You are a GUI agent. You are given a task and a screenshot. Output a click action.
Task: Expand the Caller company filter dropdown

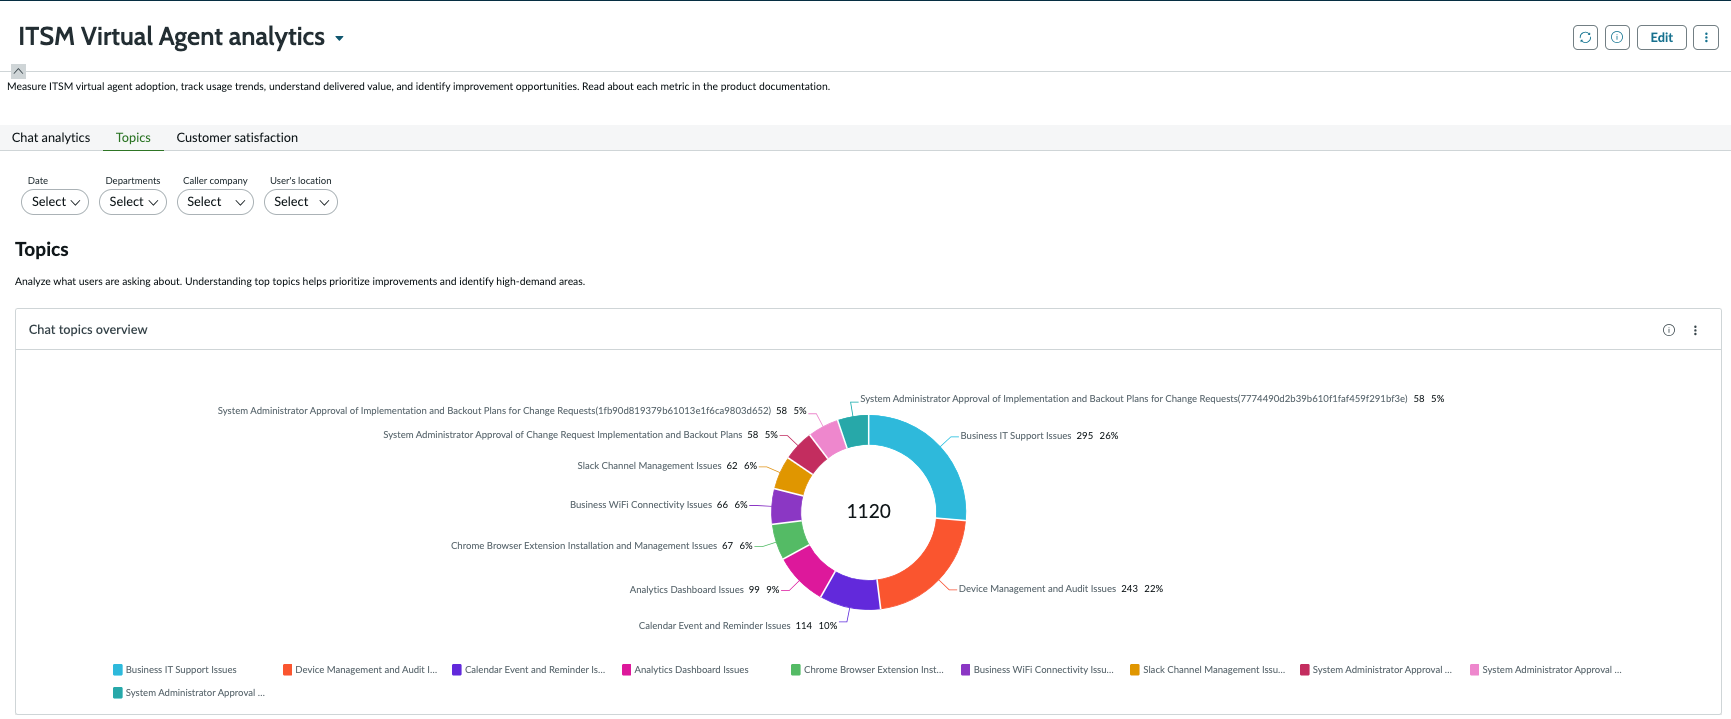(x=215, y=202)
